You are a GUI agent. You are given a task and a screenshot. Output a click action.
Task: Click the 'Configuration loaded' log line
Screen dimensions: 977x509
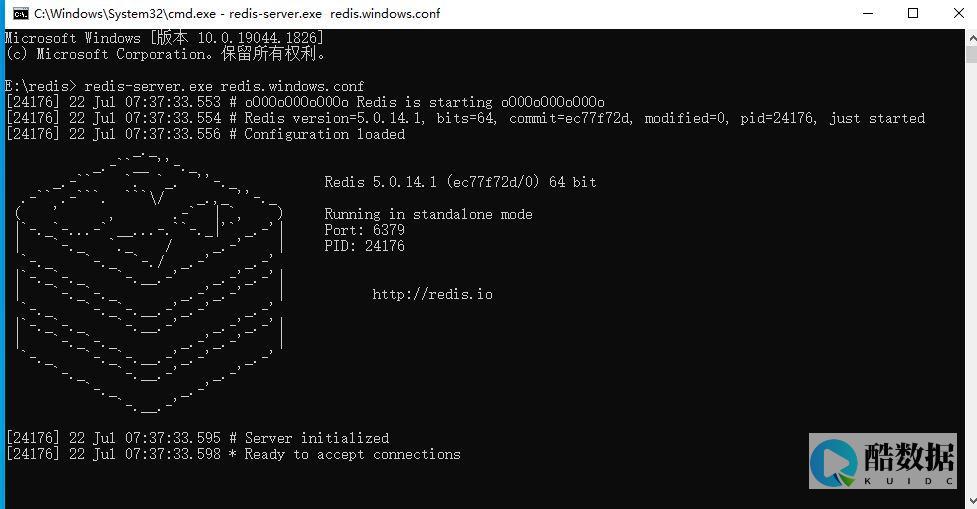click(205, 134)
